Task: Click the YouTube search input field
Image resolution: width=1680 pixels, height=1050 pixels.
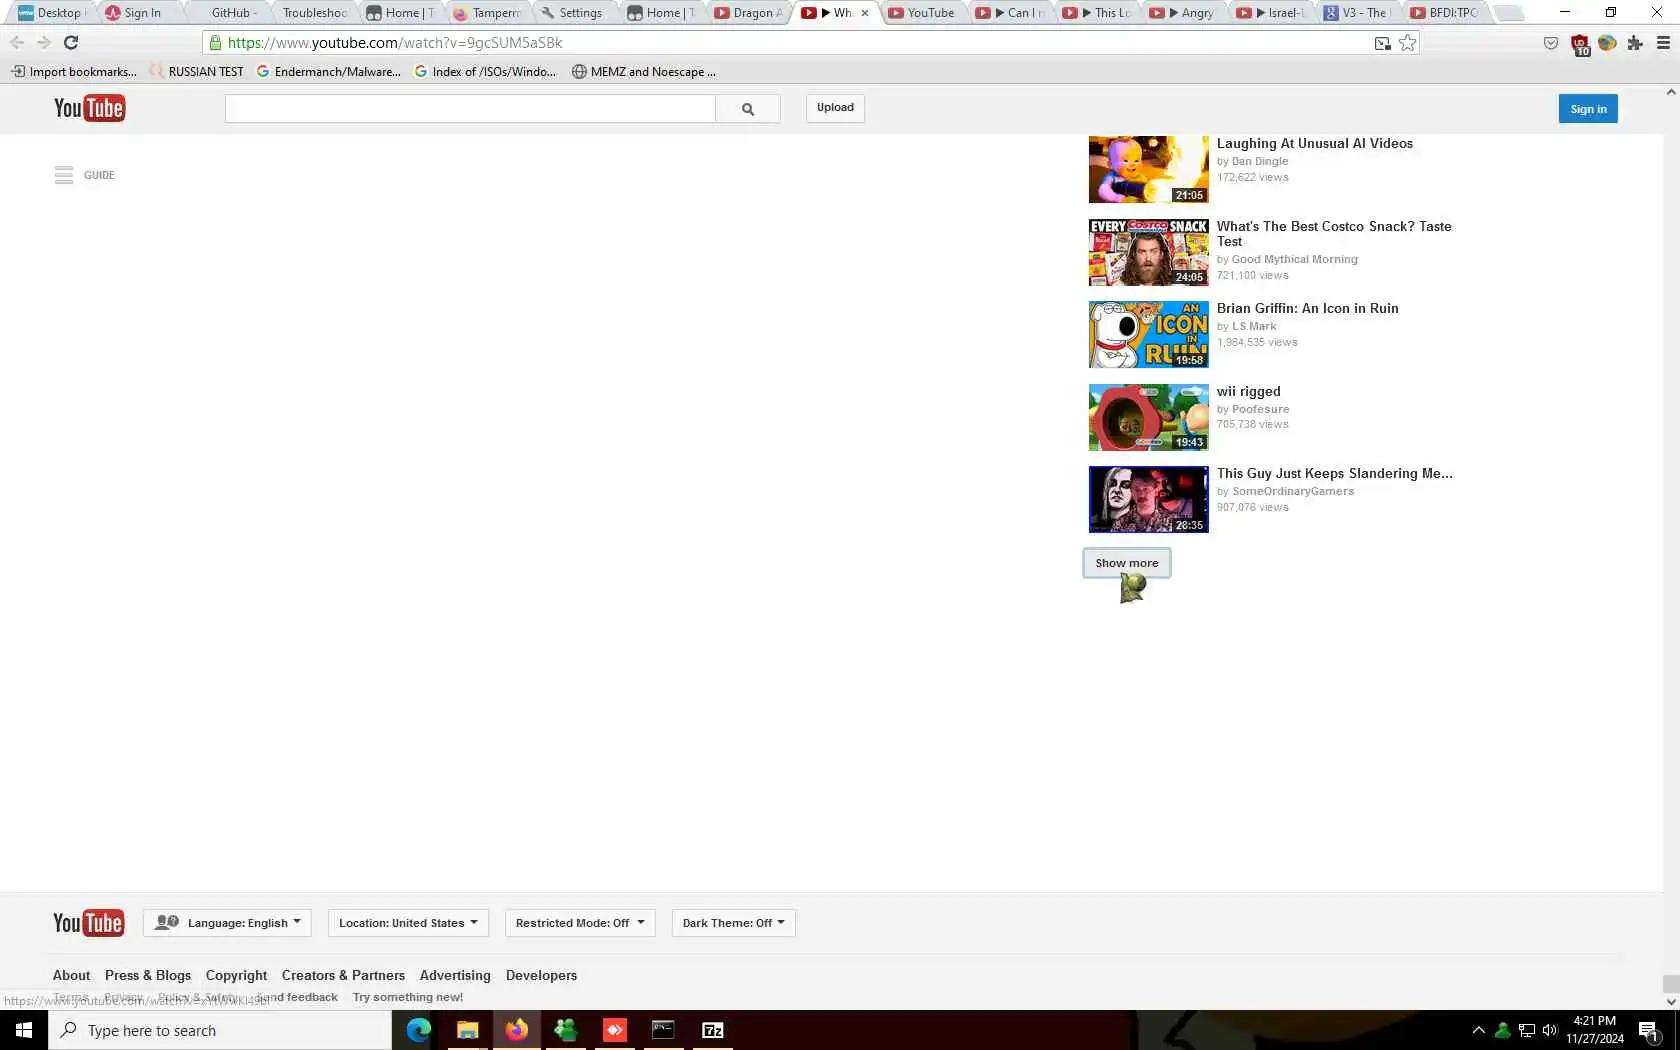Action: coord(470,109)
